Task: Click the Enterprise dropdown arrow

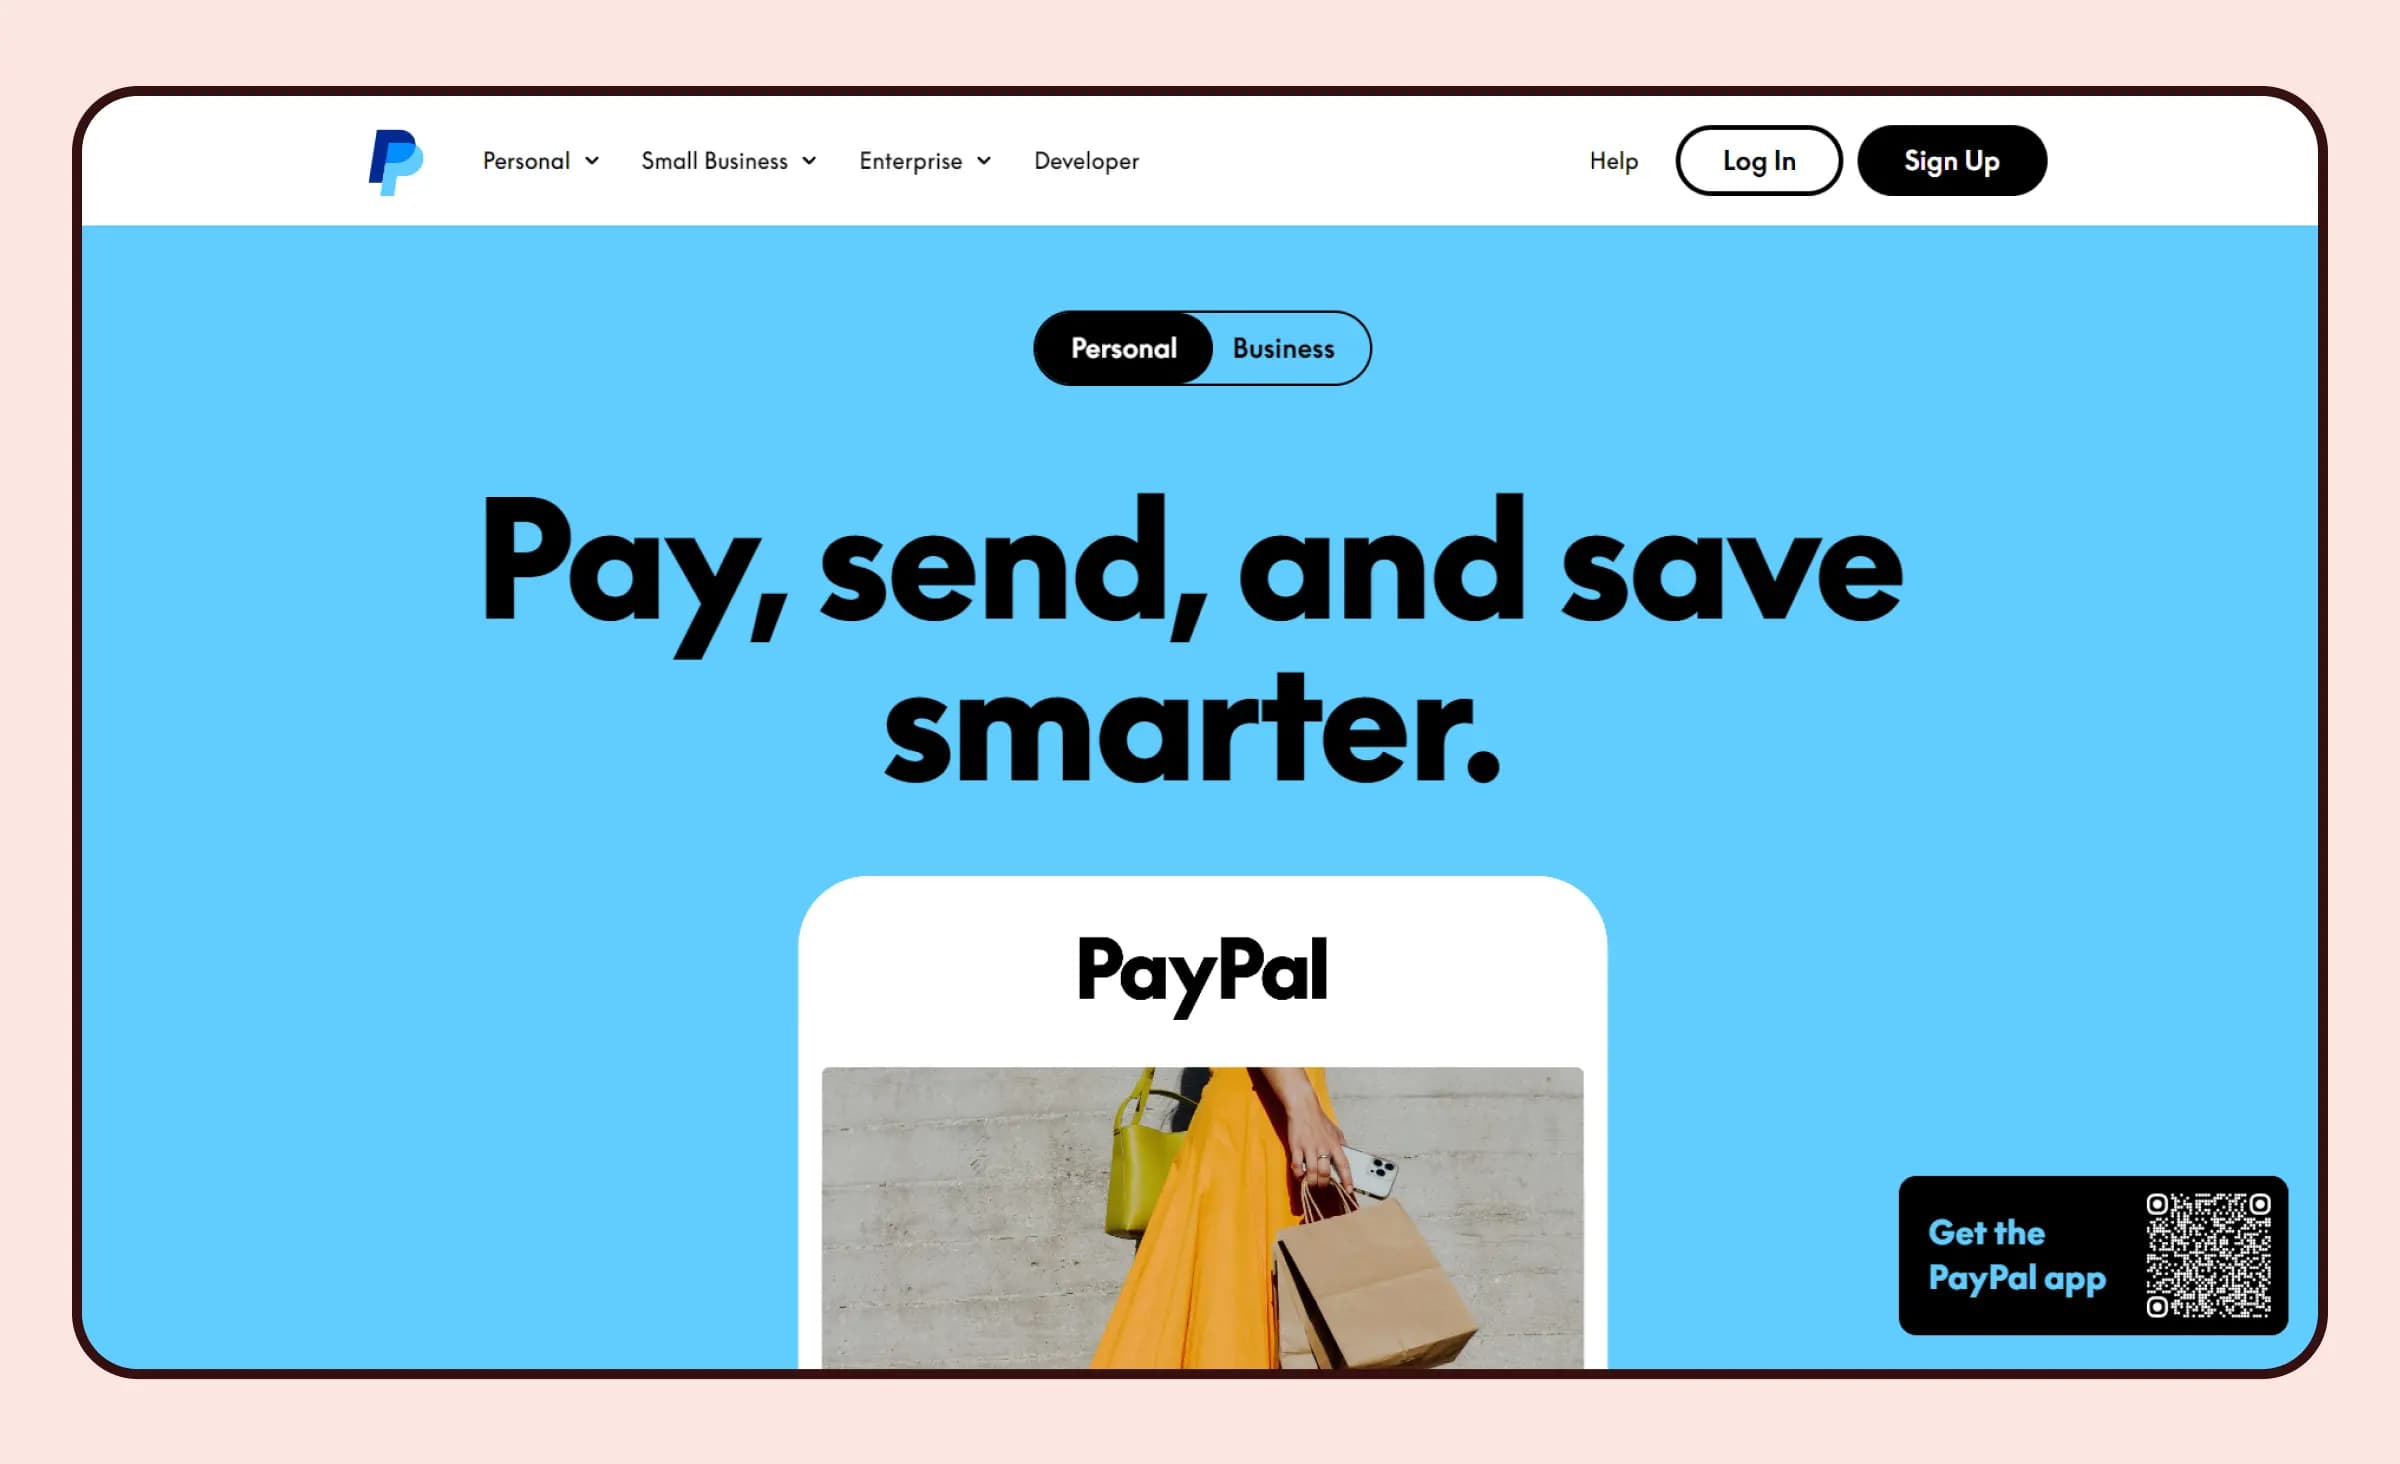Action: pyautogui.click(x=986, y=161)
